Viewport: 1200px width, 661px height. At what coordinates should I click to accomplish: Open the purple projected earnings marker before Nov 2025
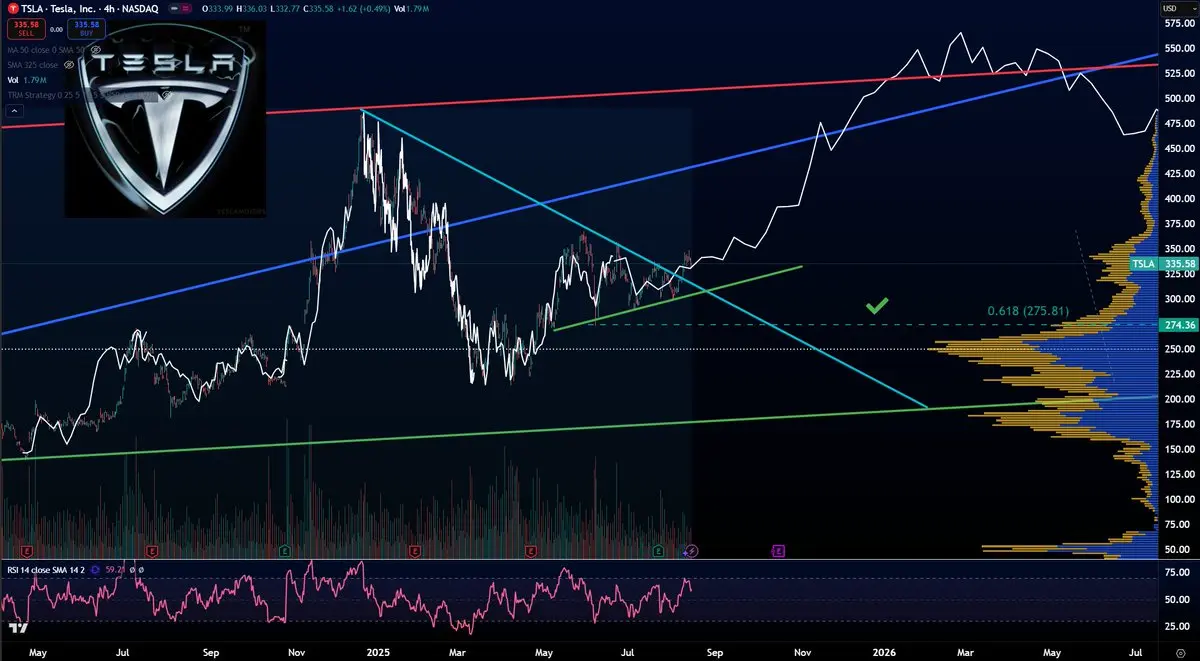pos(778,550)
